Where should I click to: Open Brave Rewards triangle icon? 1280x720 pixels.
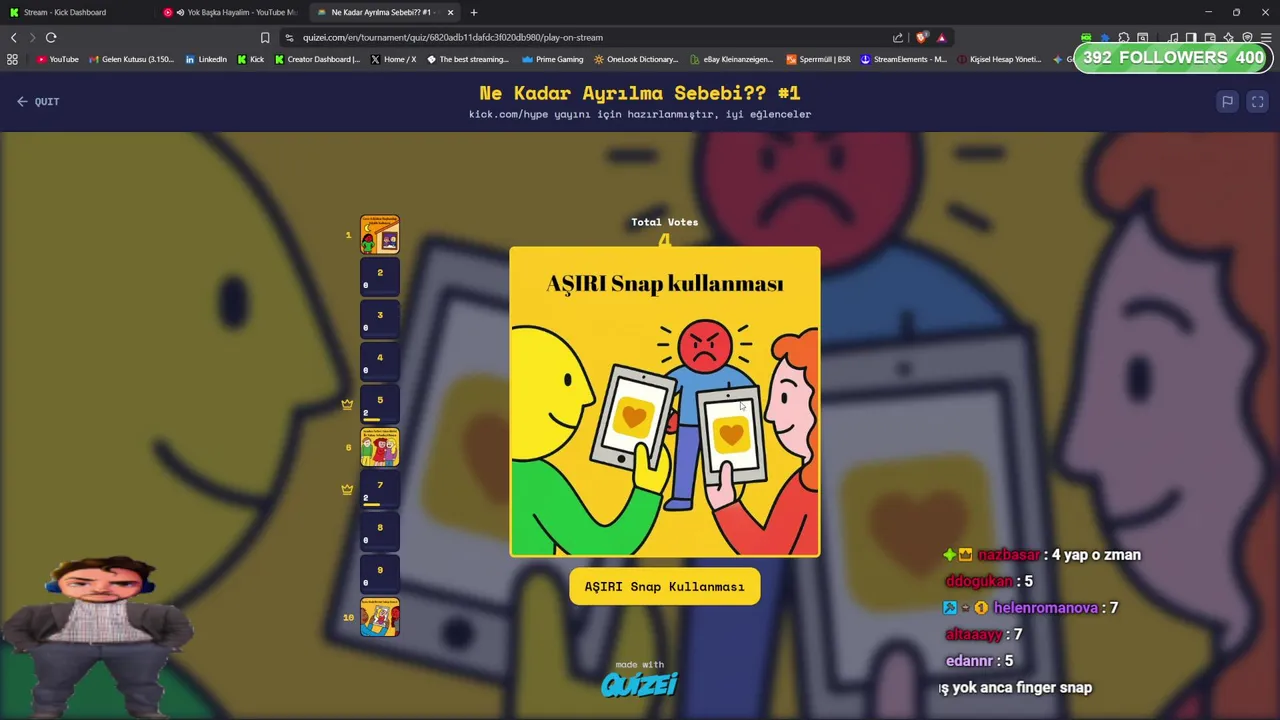click(941, 37)
